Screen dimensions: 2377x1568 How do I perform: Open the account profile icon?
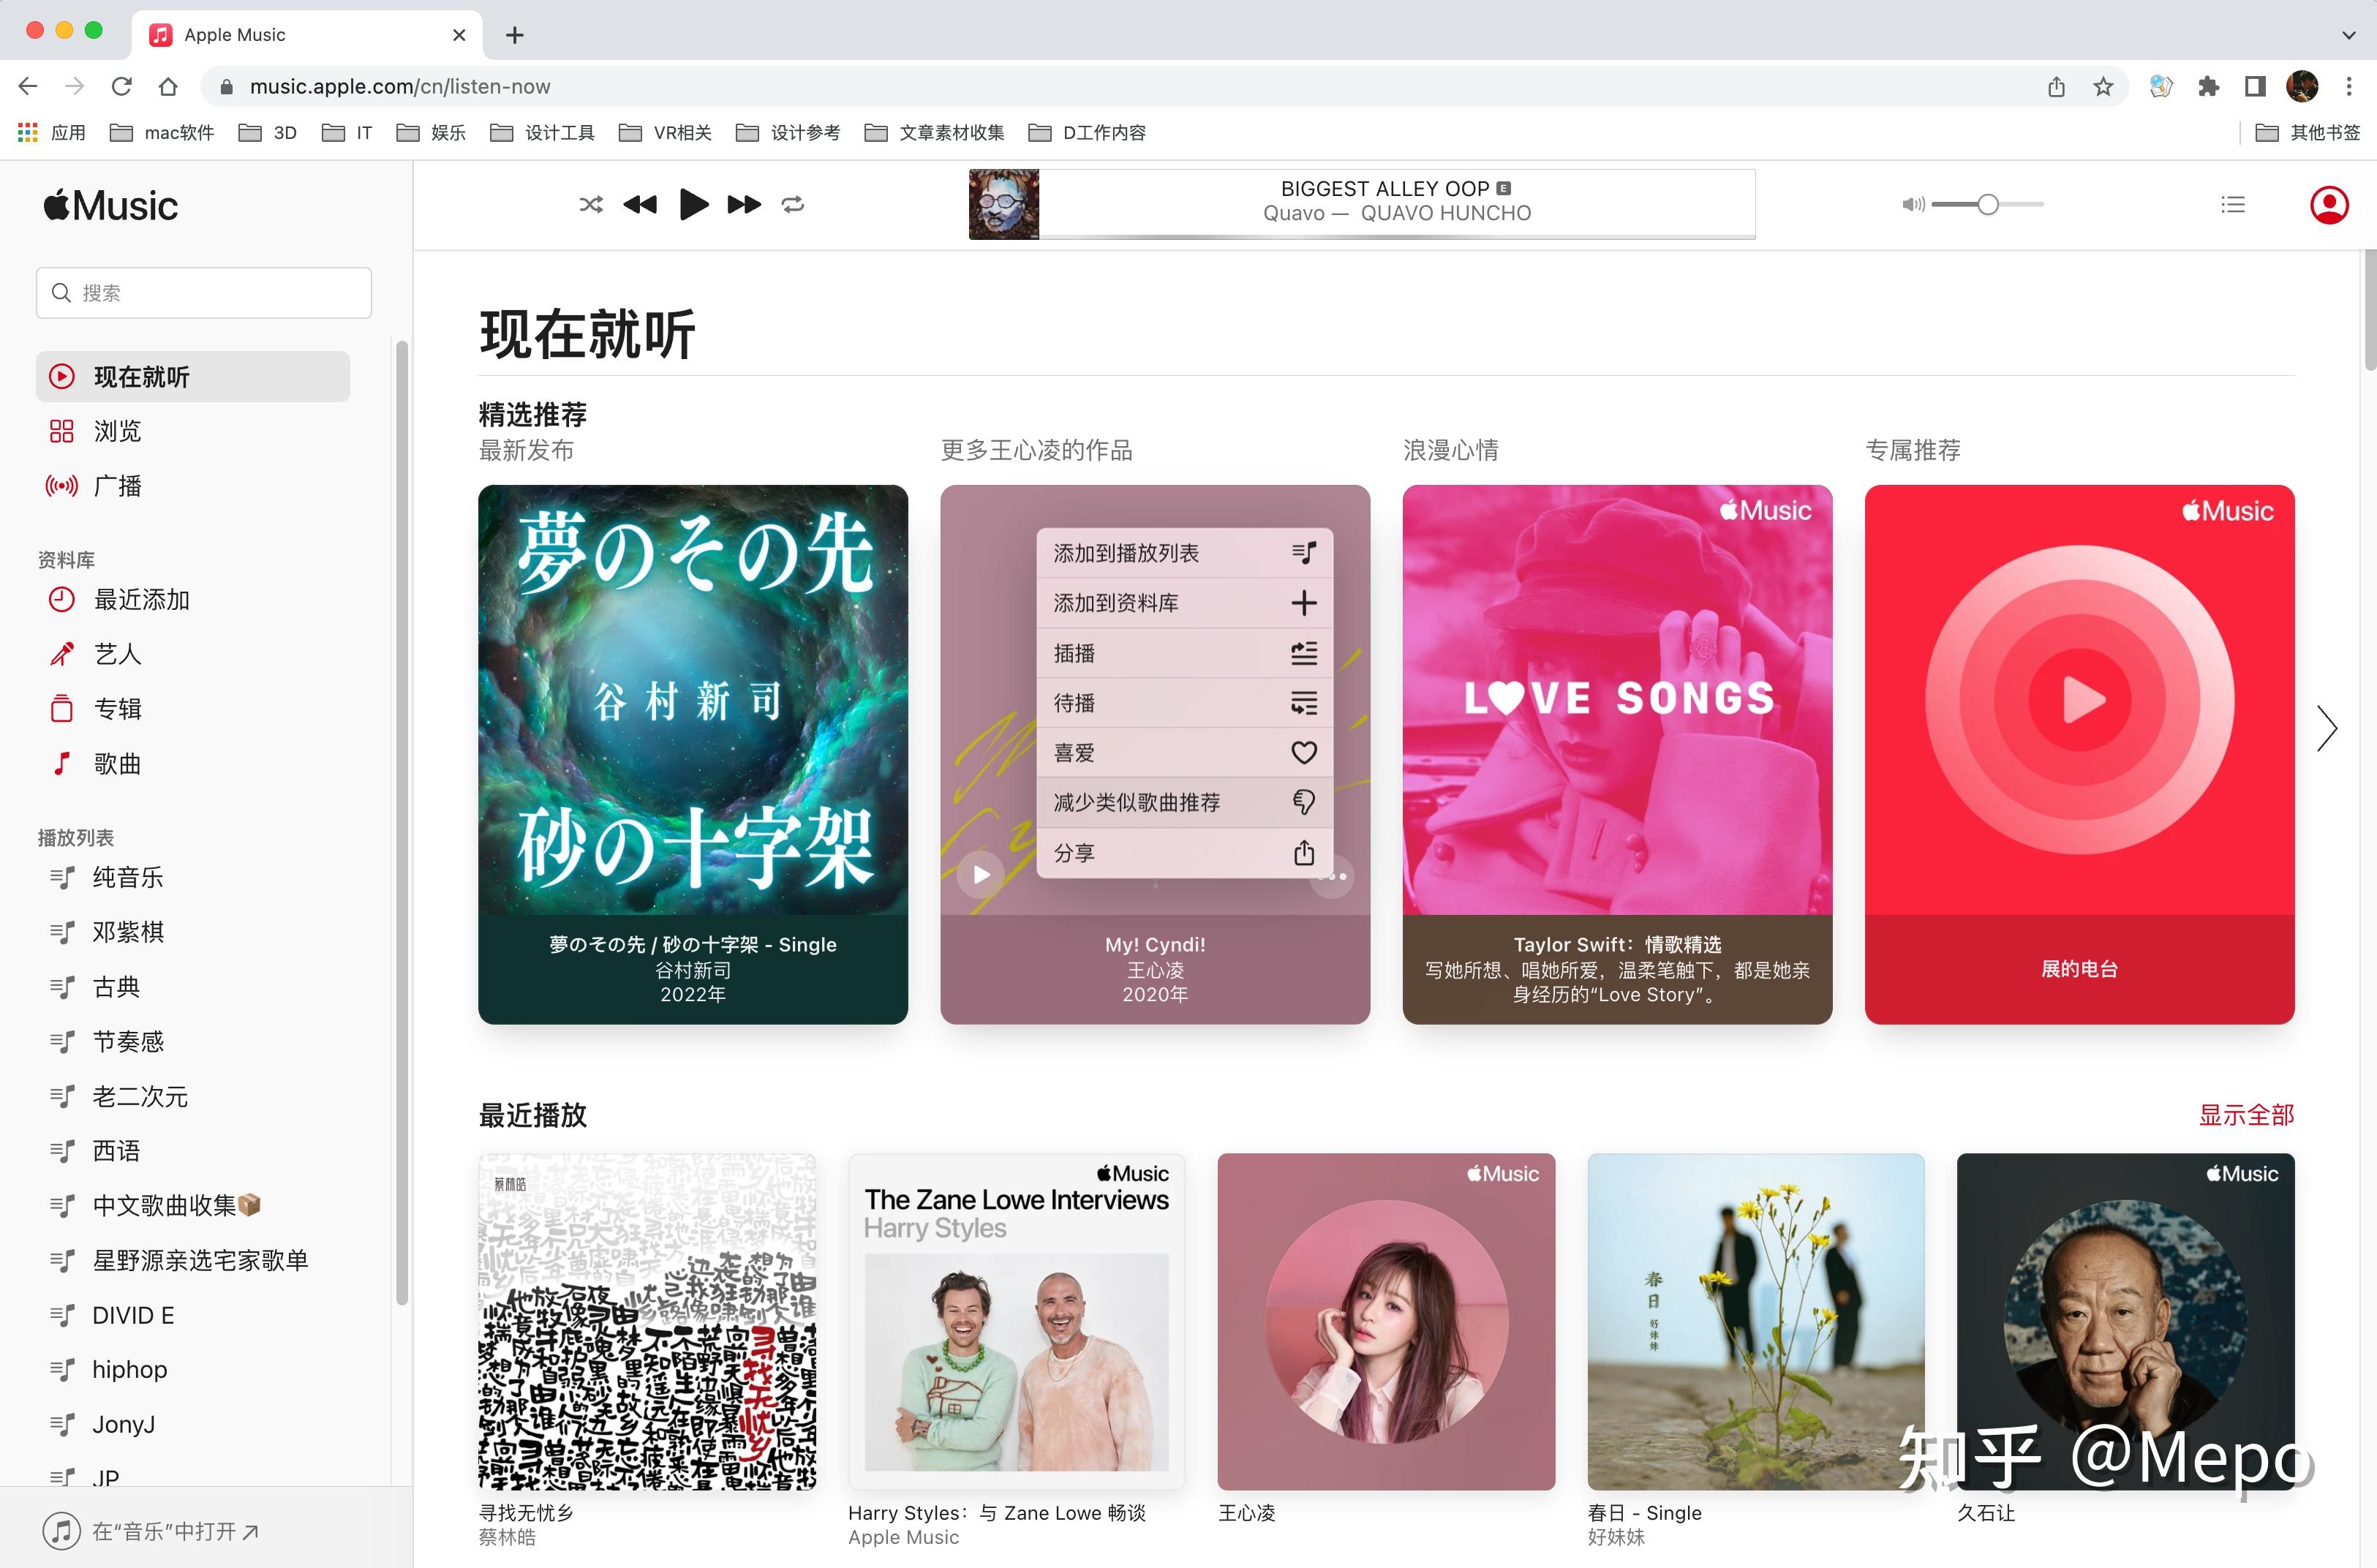tap(2329, 205)
